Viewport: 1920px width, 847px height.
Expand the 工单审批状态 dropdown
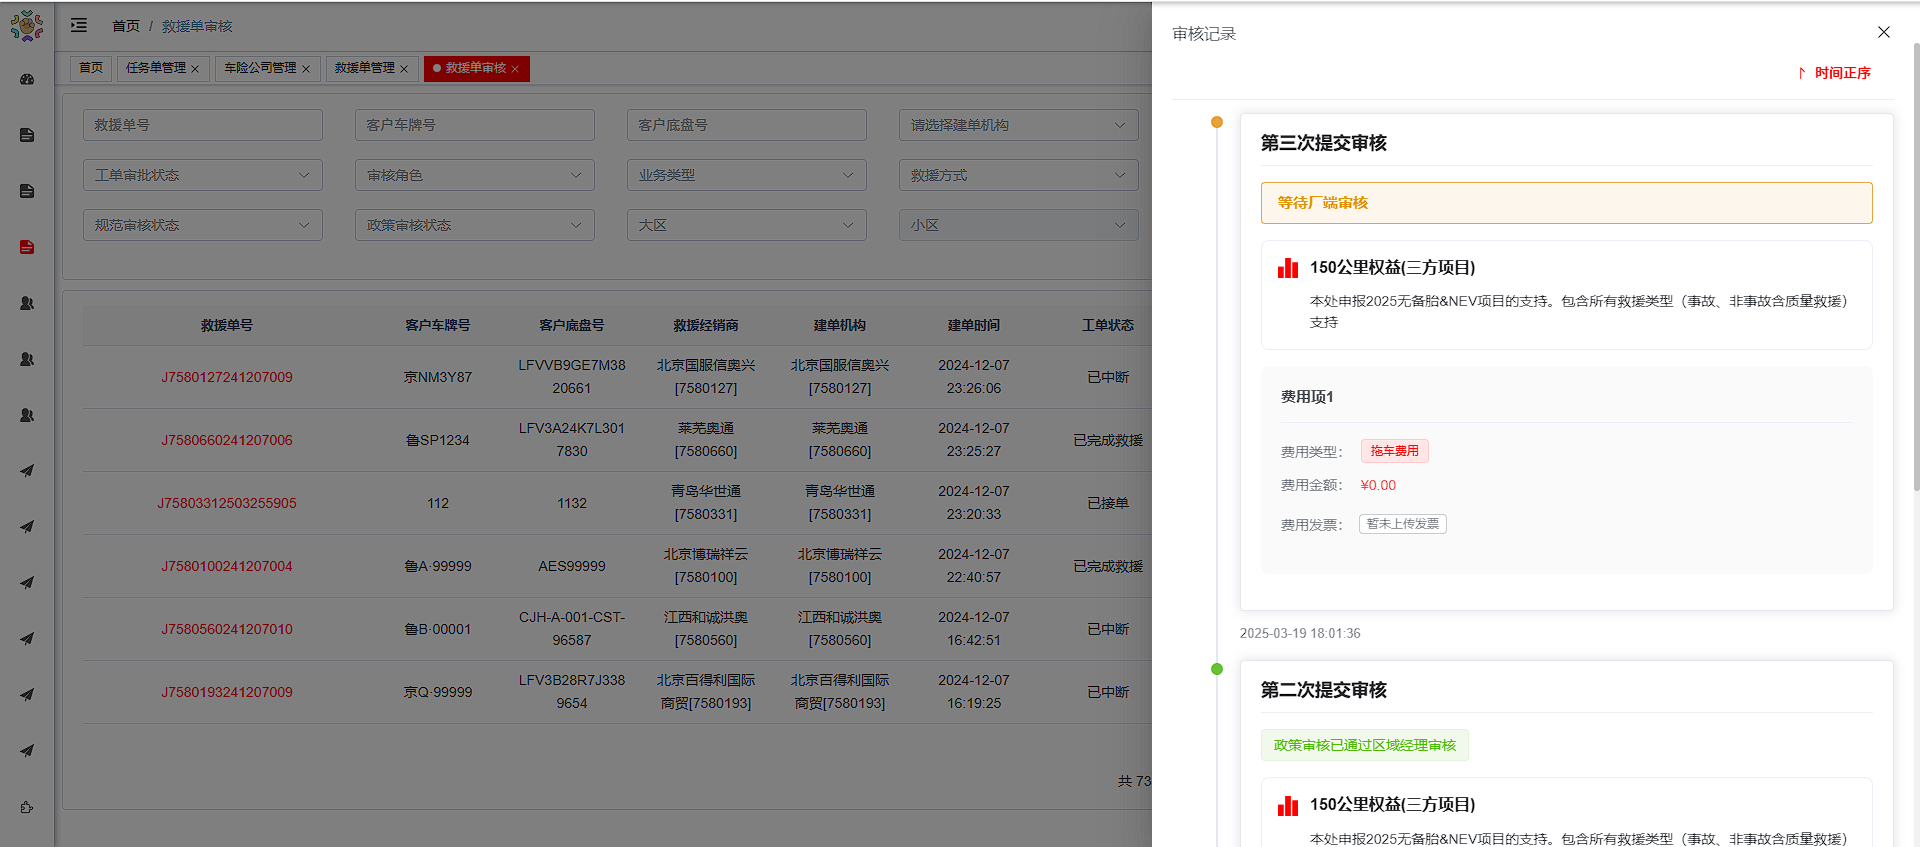[203, 175]
